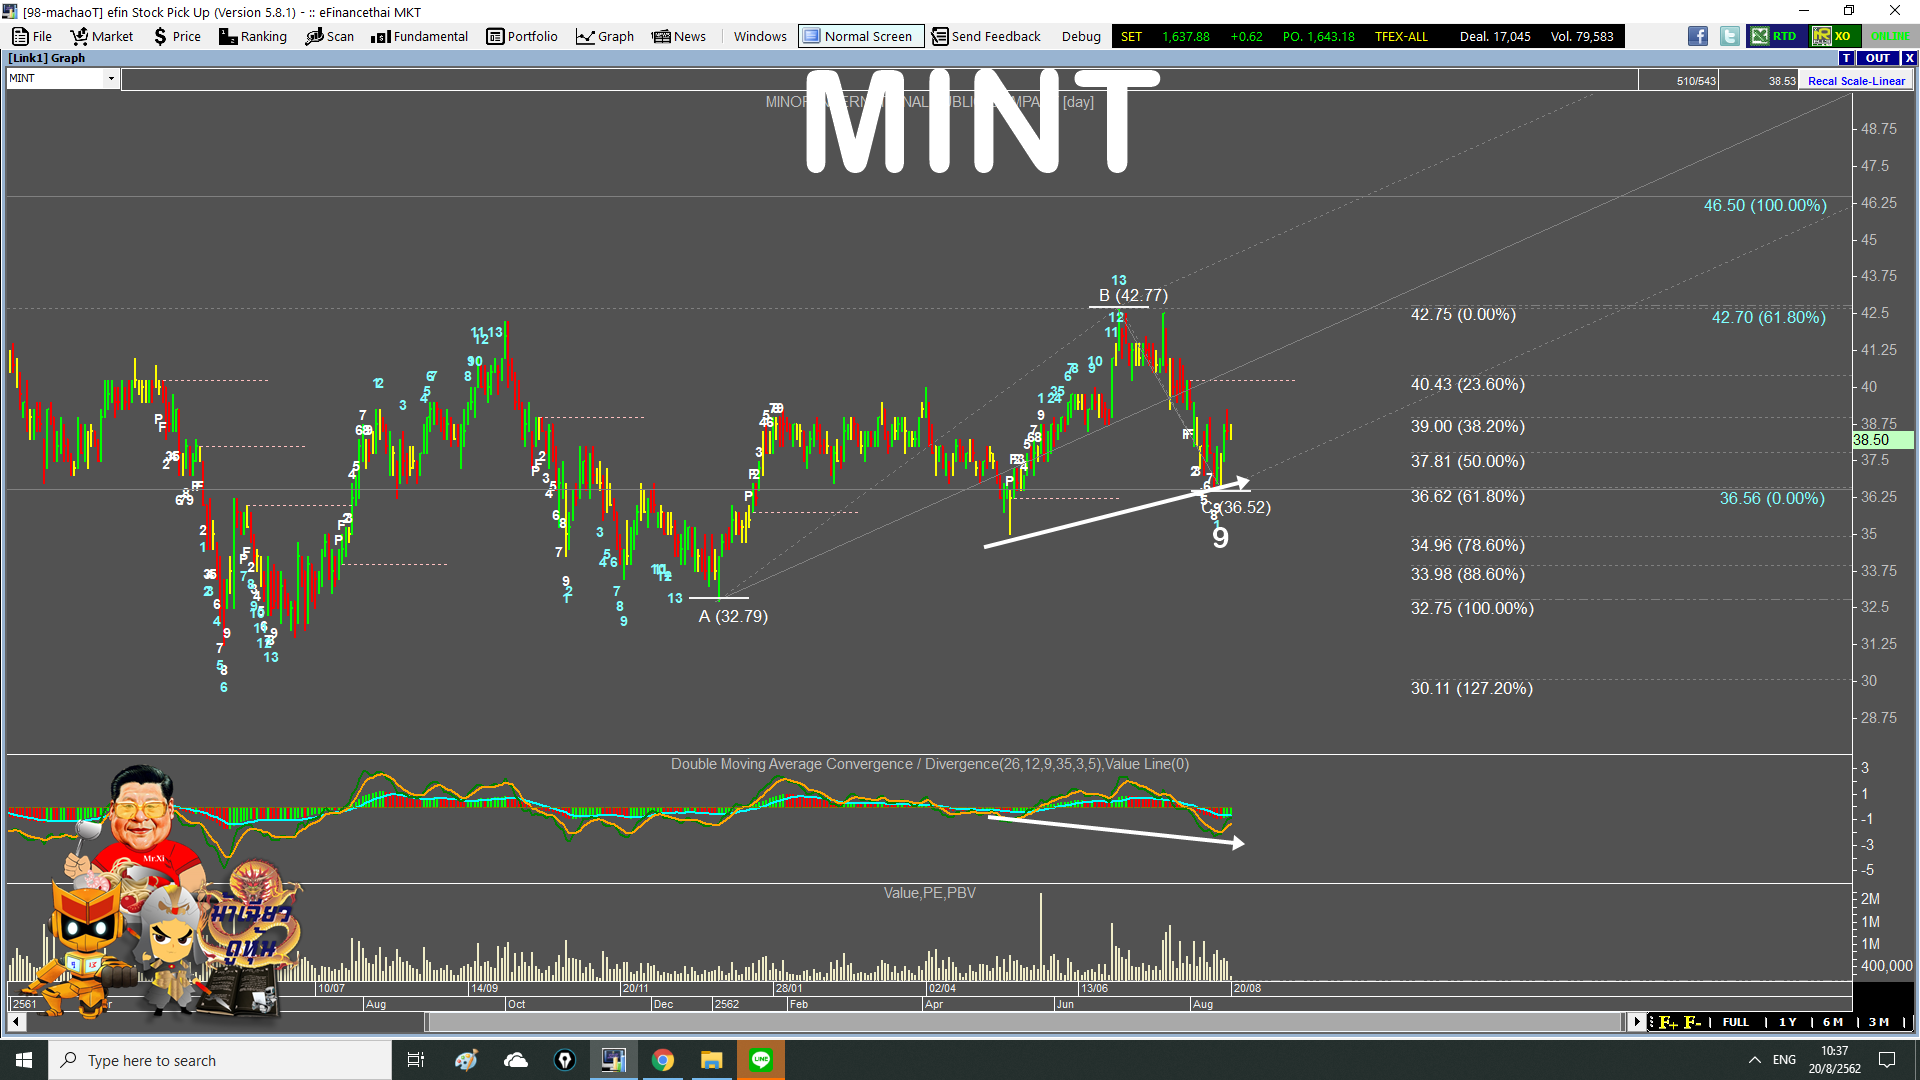
Task: Select the 6M time range
Action: [x=1833, y=1022]
